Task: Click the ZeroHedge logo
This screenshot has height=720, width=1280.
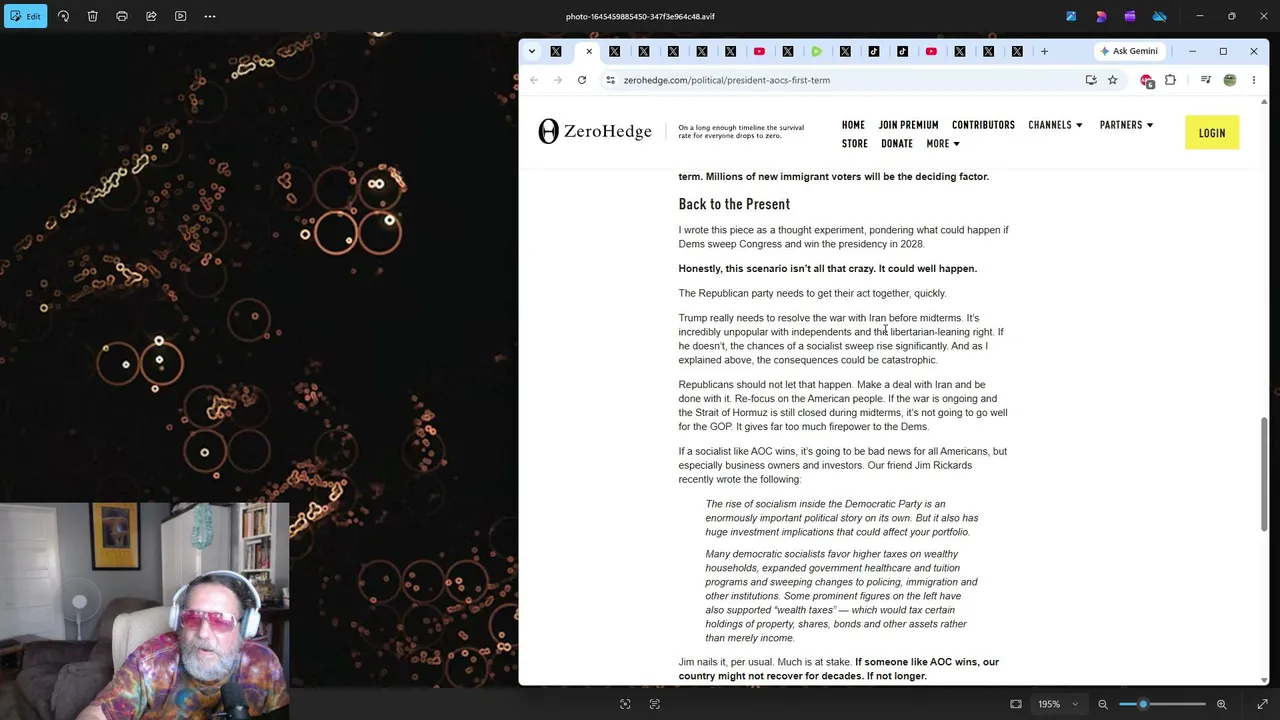Action: pyautogui.click(x=595, y=131)
